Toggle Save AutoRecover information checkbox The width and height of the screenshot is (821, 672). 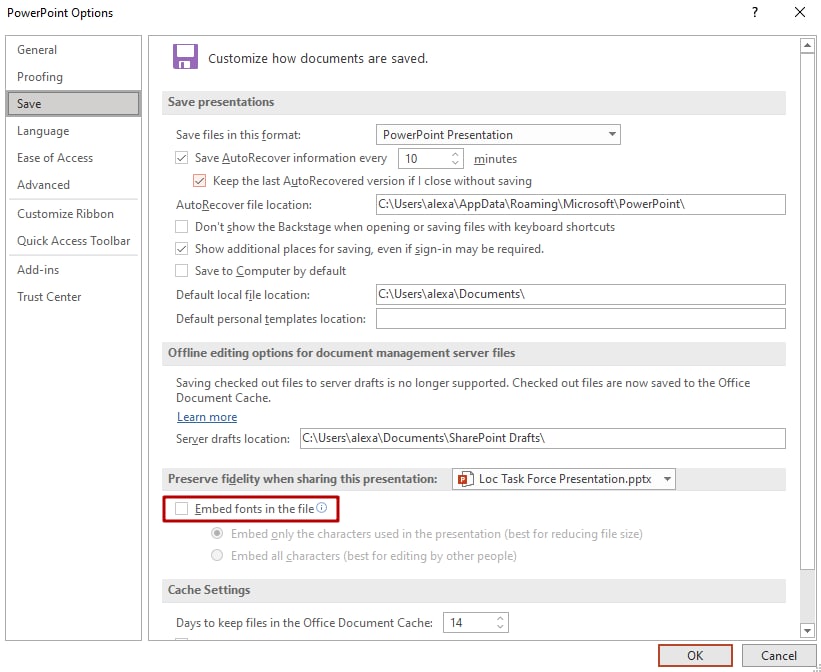click(181, 158)
